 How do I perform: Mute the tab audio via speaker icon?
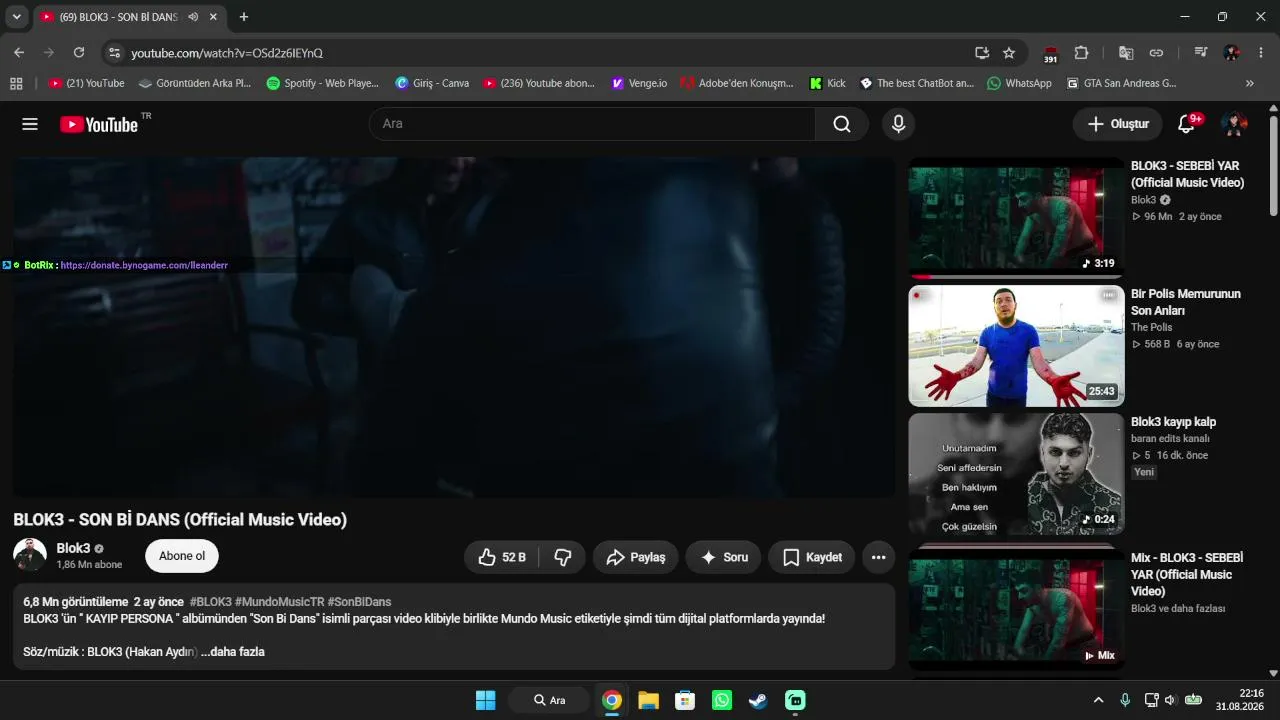pyautogui.click(x=192, y=17)
